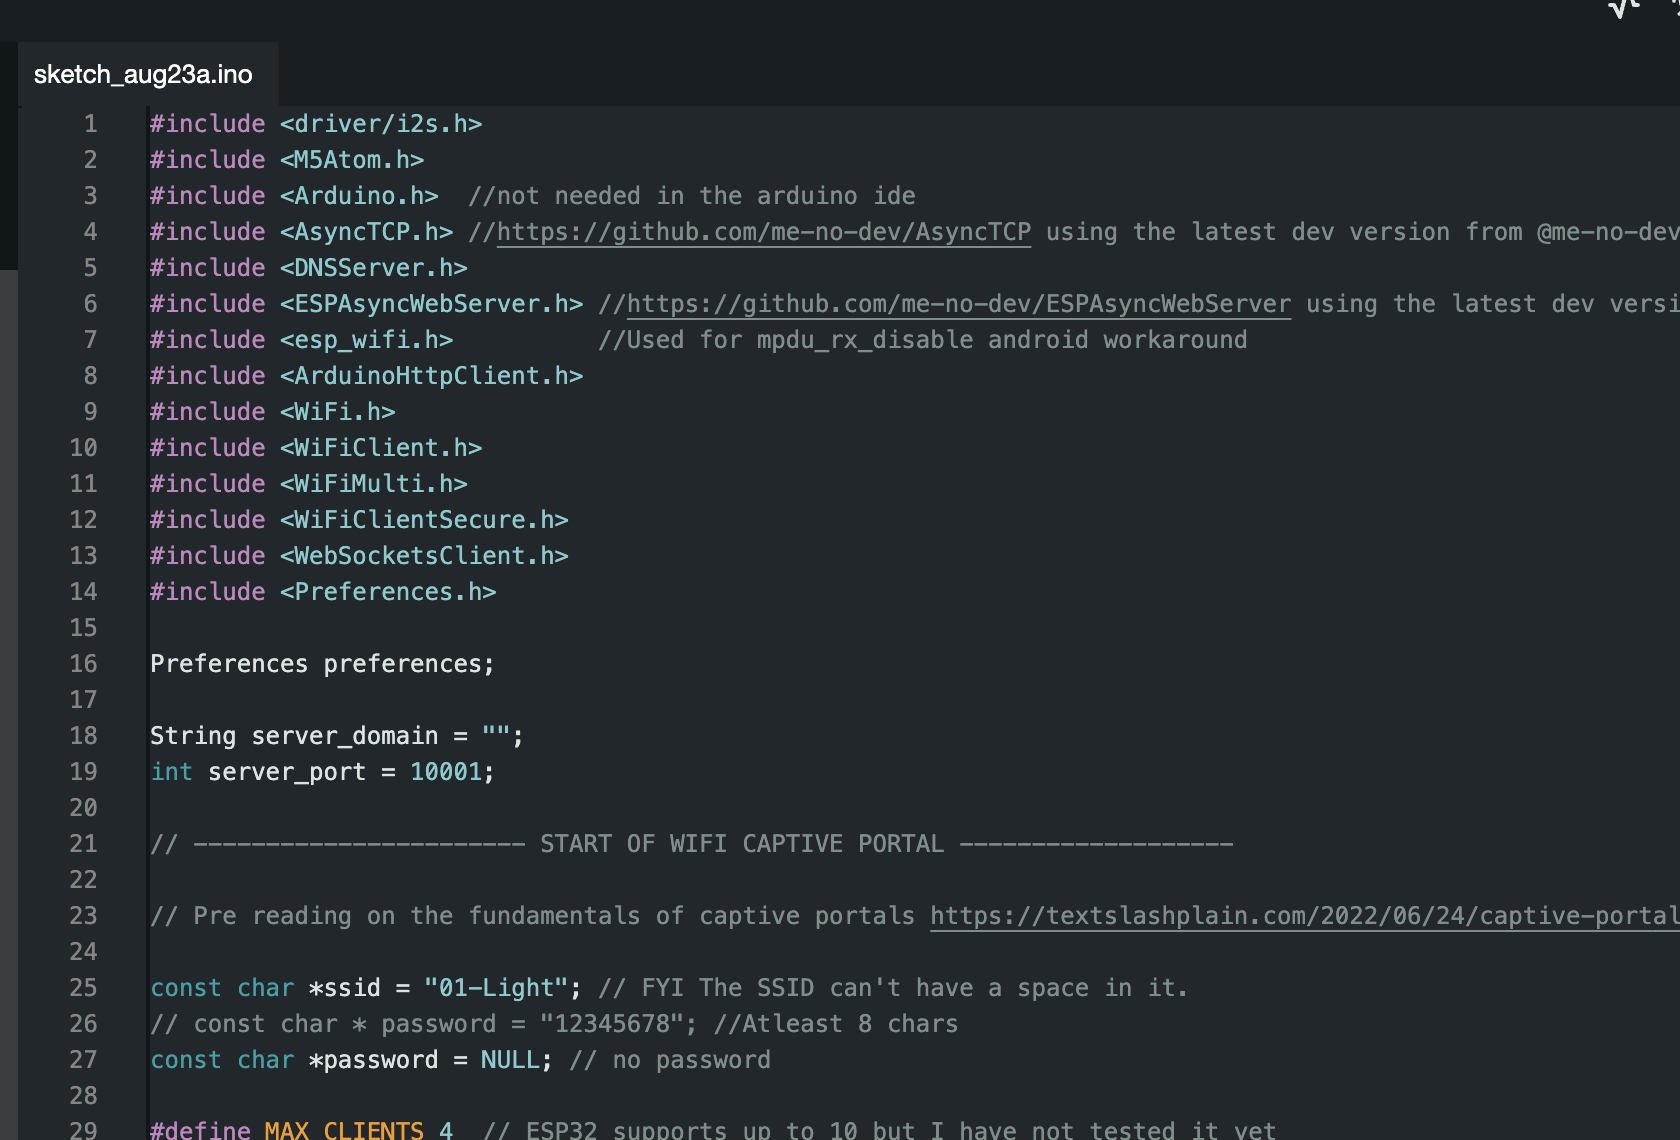This screenshot has height=1140, width=1680.
Task: Select the sketch_aug23a.ino tab
Action: [143, 75]
